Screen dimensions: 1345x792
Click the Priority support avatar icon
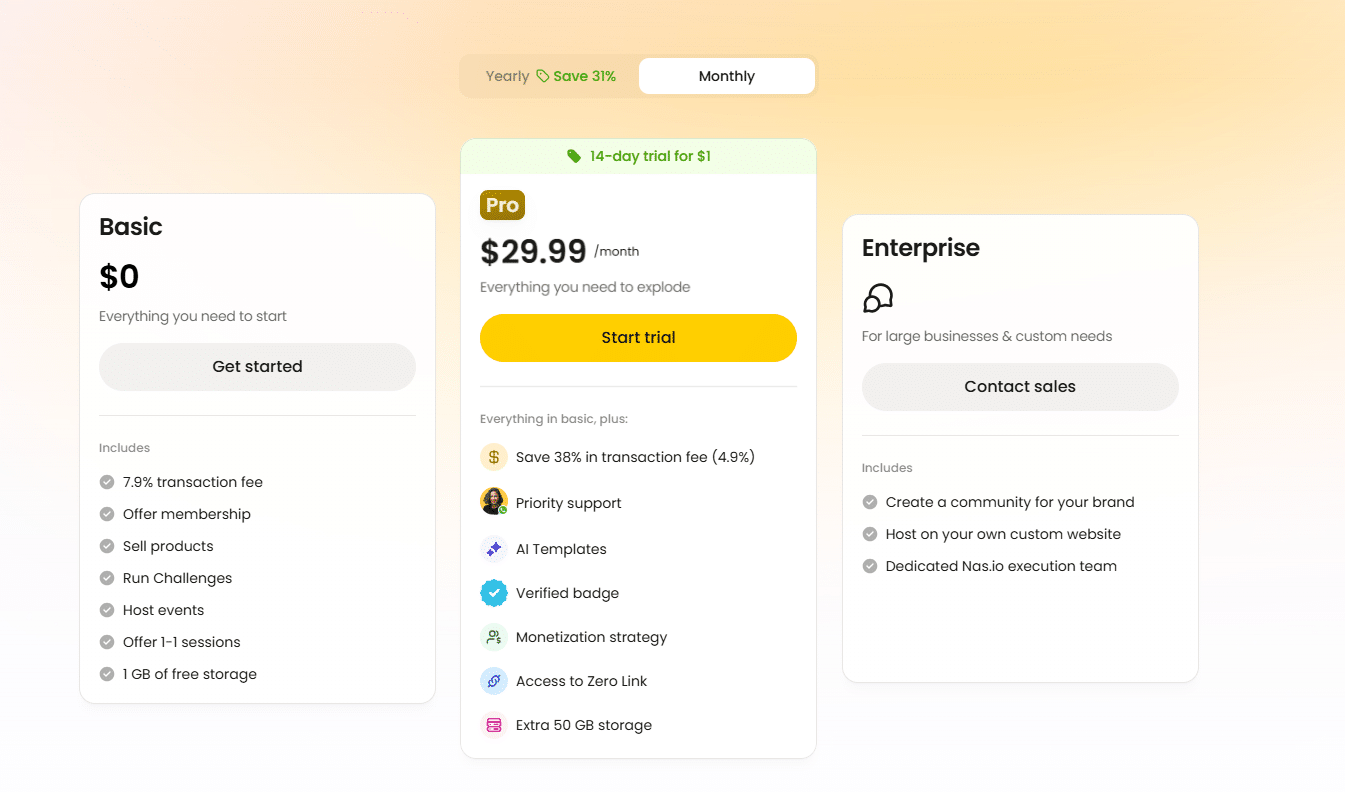[x=494, y=501]
